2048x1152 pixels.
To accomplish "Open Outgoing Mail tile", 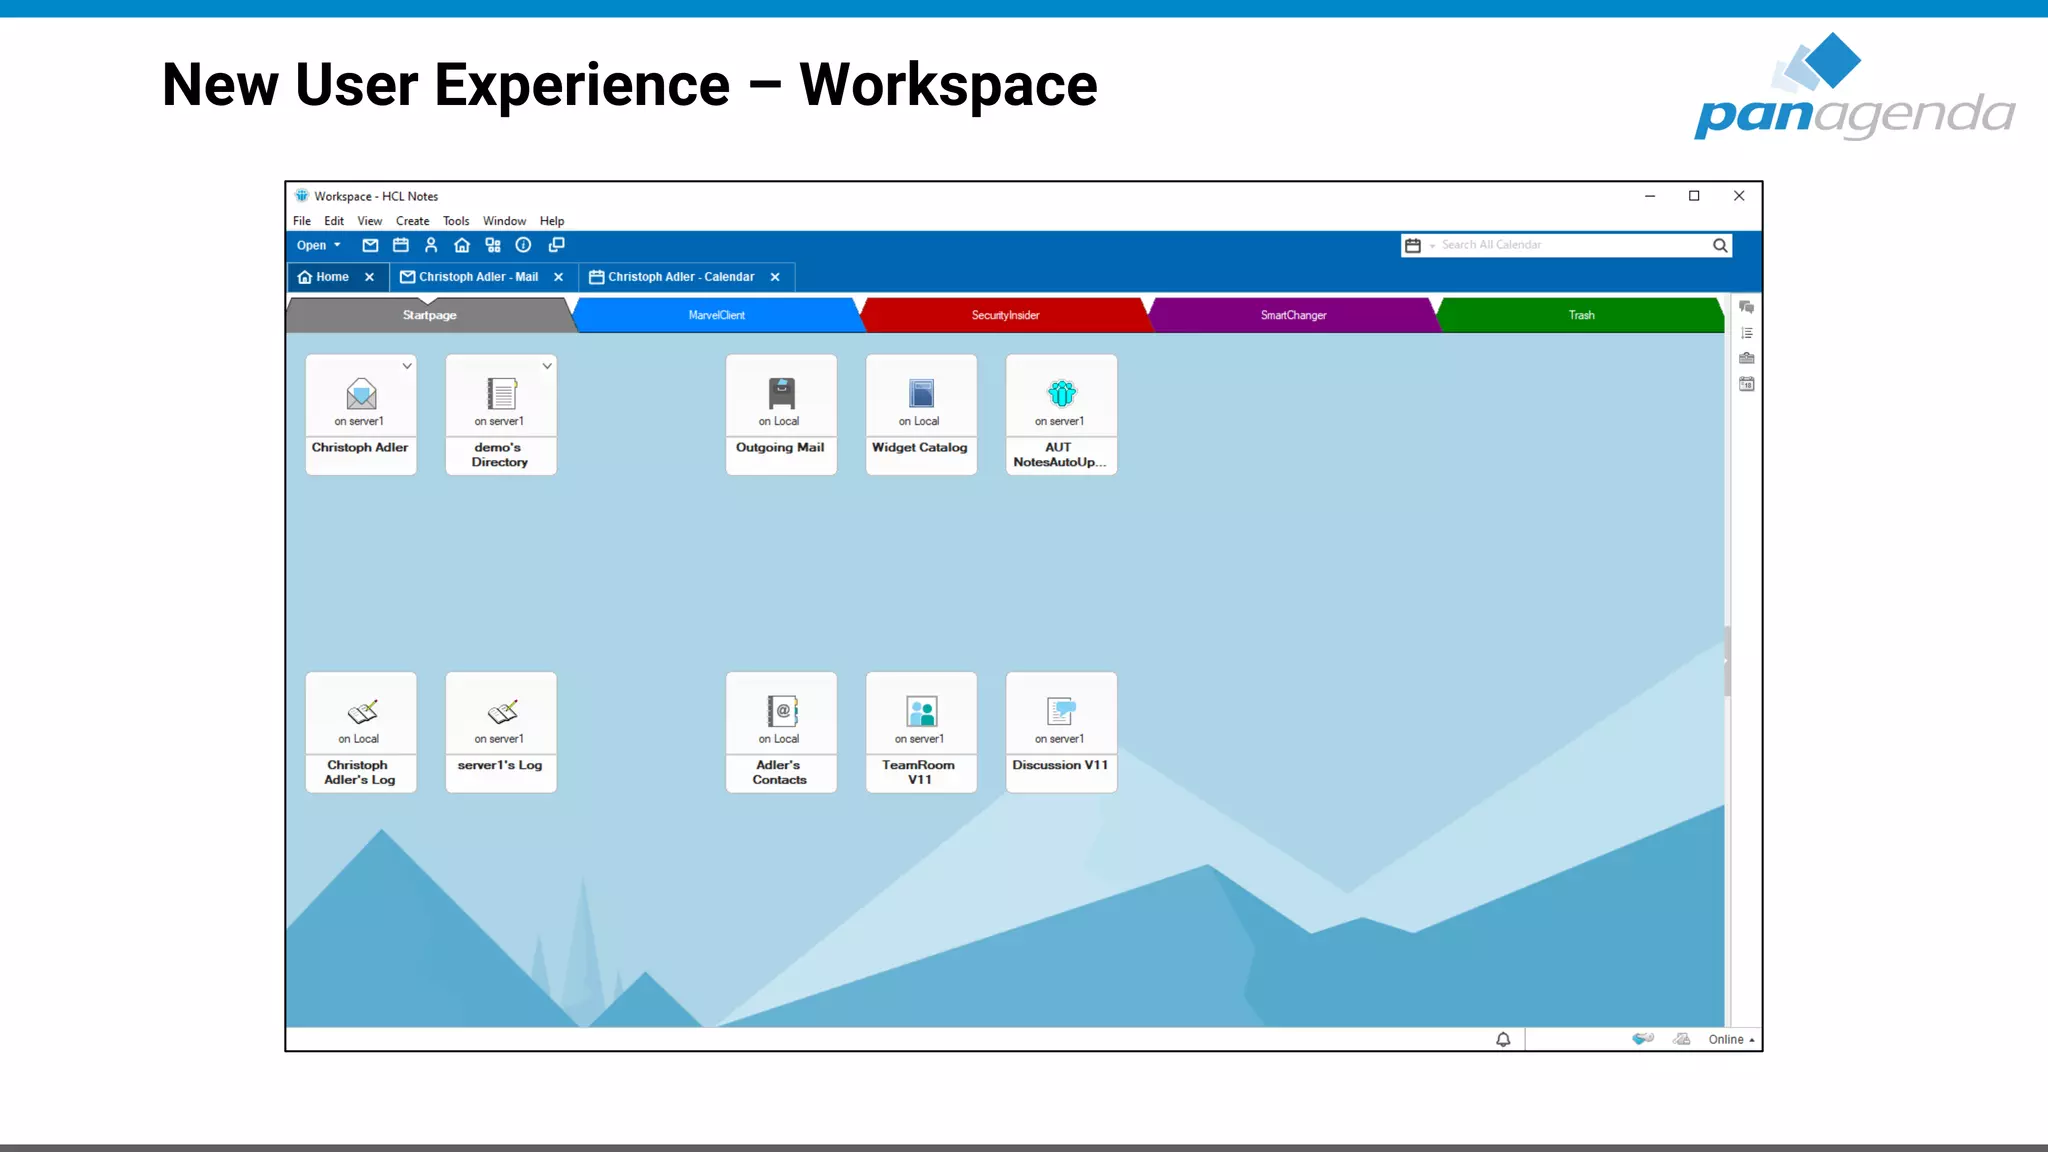I will [x=781, y=414].
